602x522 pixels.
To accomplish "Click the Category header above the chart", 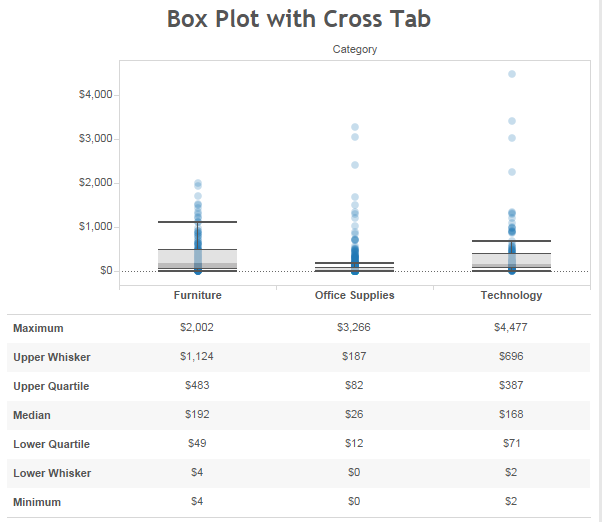I will pos(355,49).
